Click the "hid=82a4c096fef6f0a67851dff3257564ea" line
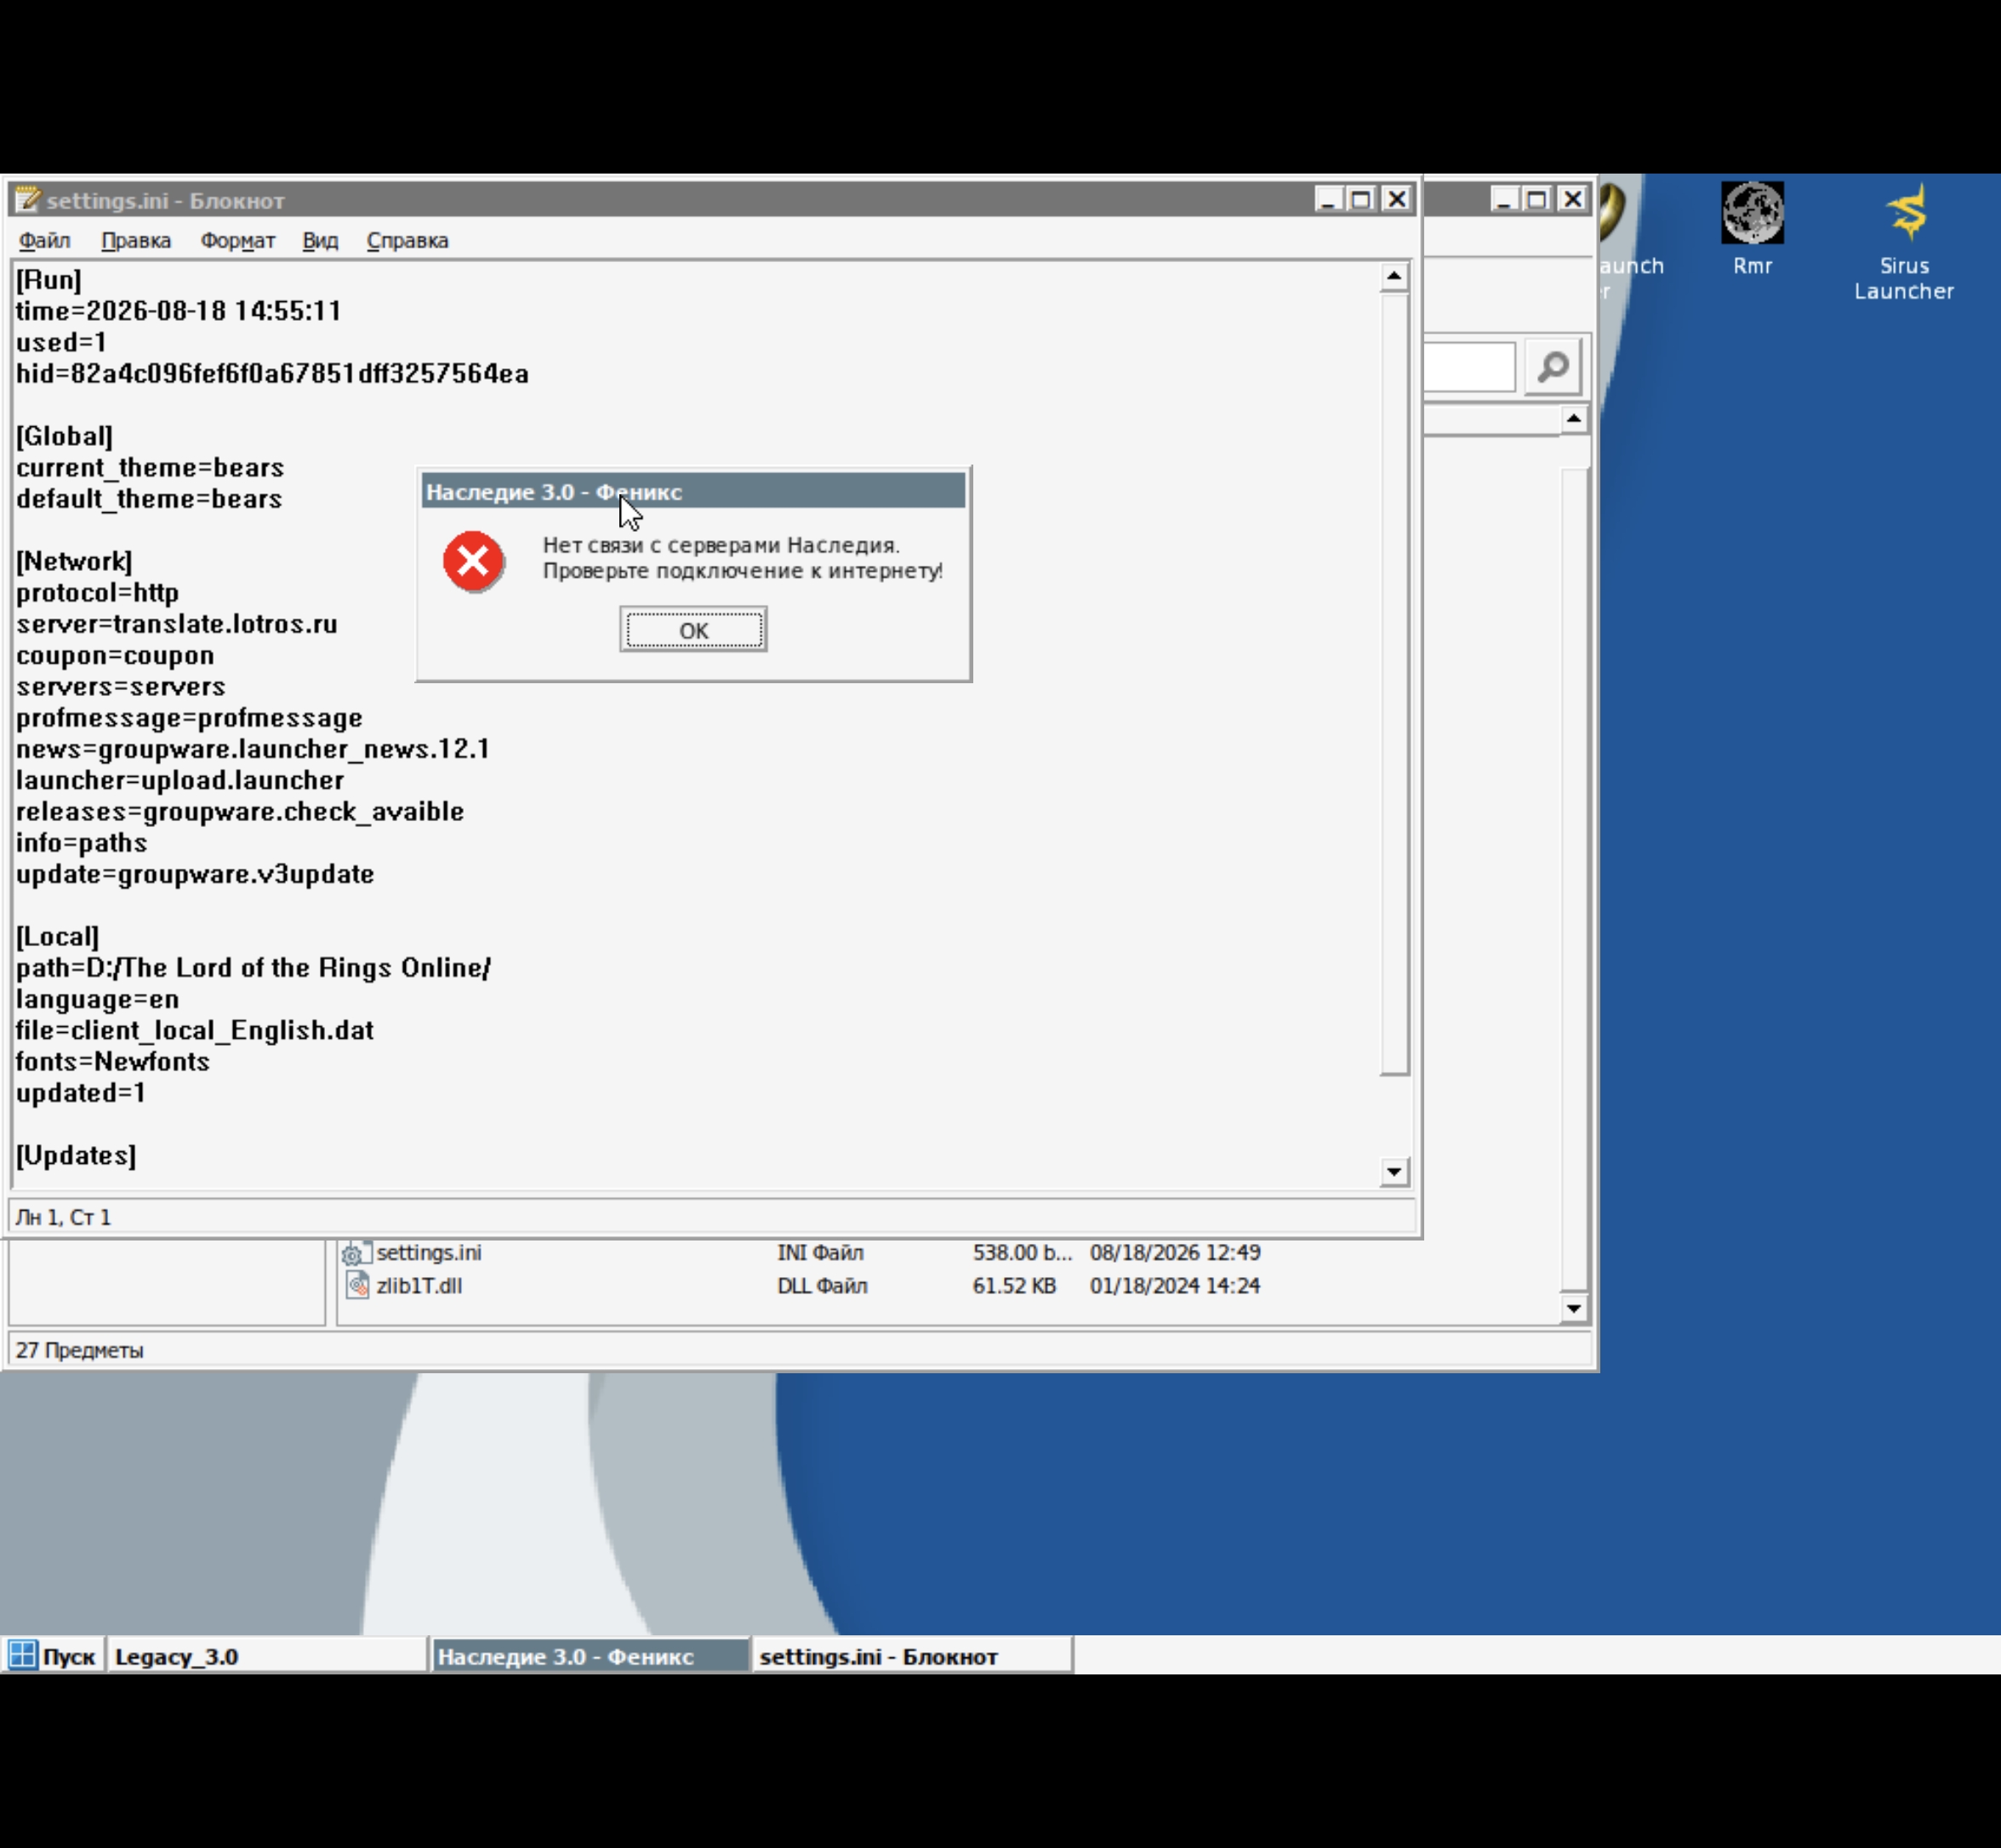This screenshot has height=1848, width=2001. 272,373
